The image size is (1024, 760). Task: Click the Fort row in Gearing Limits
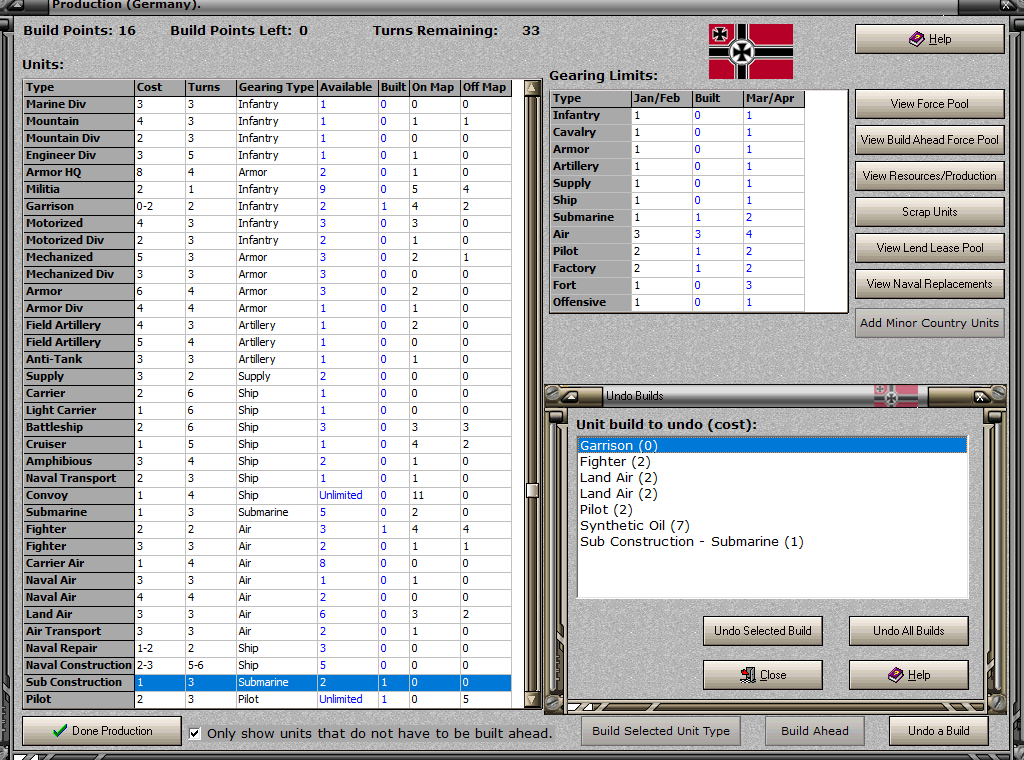678,285
